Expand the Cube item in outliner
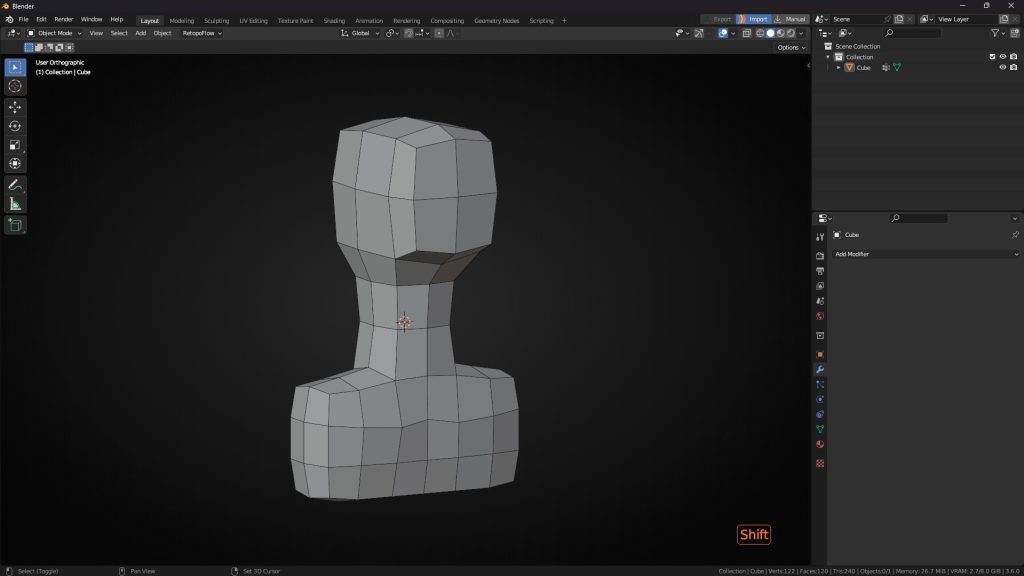1024x576 pixels. 839,67
